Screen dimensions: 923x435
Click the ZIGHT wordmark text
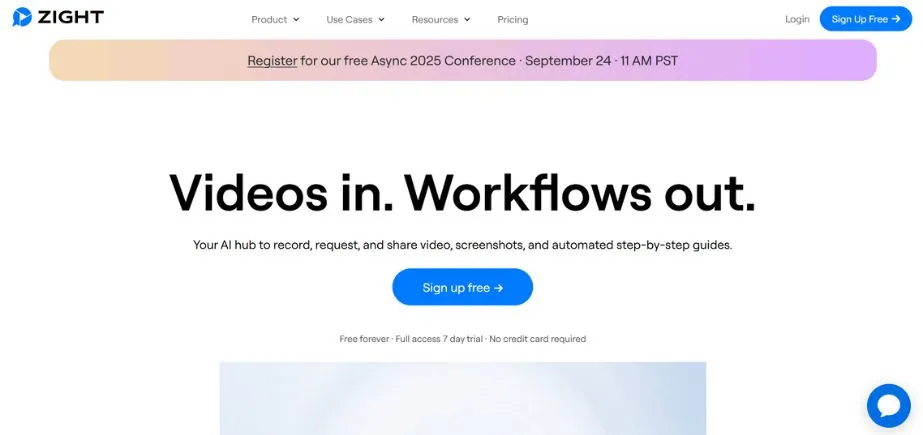coord(69,18)
